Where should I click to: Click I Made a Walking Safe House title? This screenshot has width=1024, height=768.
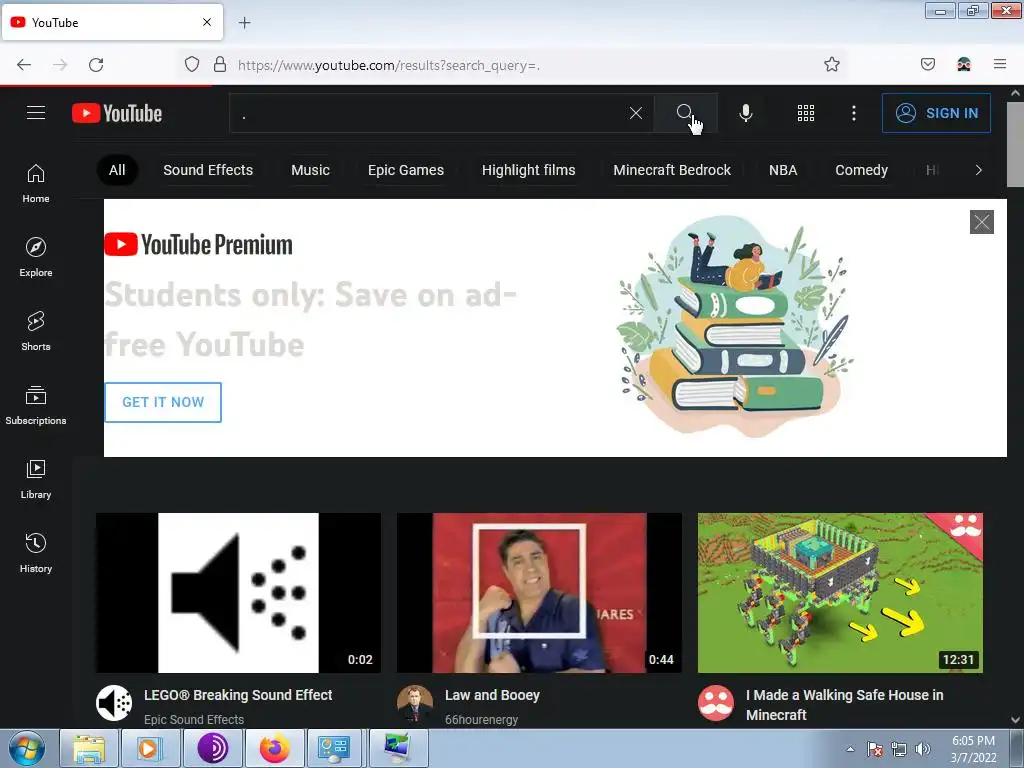[x=844, y=705]
